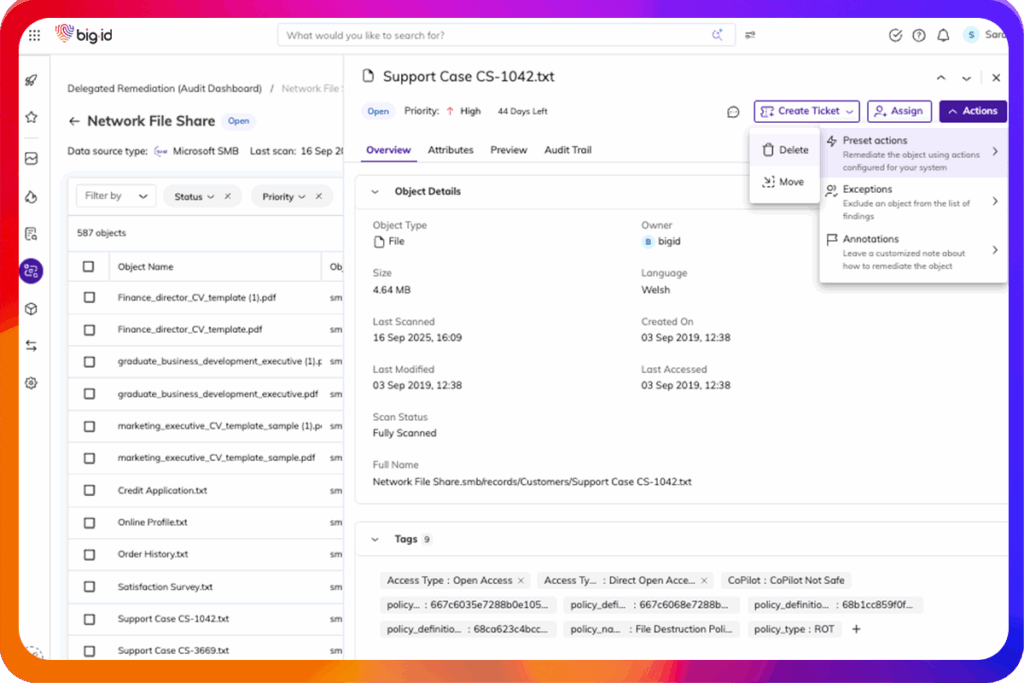The image size is (1024, 683).
Task: Switch to the Audit Trail tab
Action: point(567,150)
